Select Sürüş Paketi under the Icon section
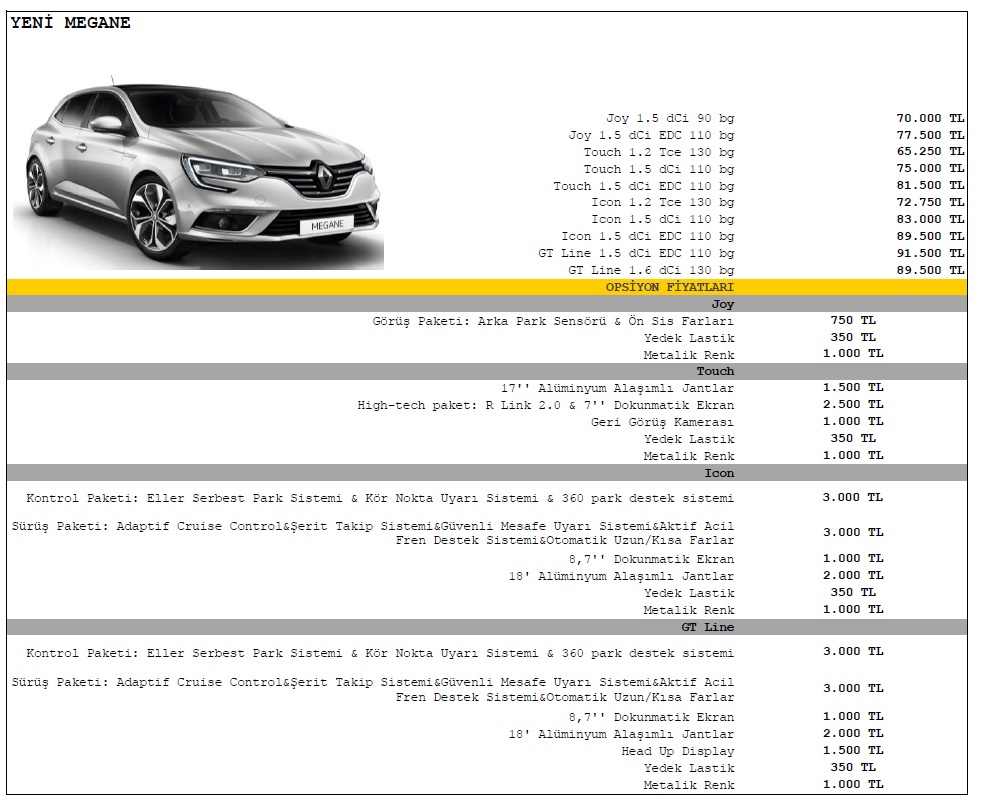This screenshot has width=983, height=801. tap(373, 533)
